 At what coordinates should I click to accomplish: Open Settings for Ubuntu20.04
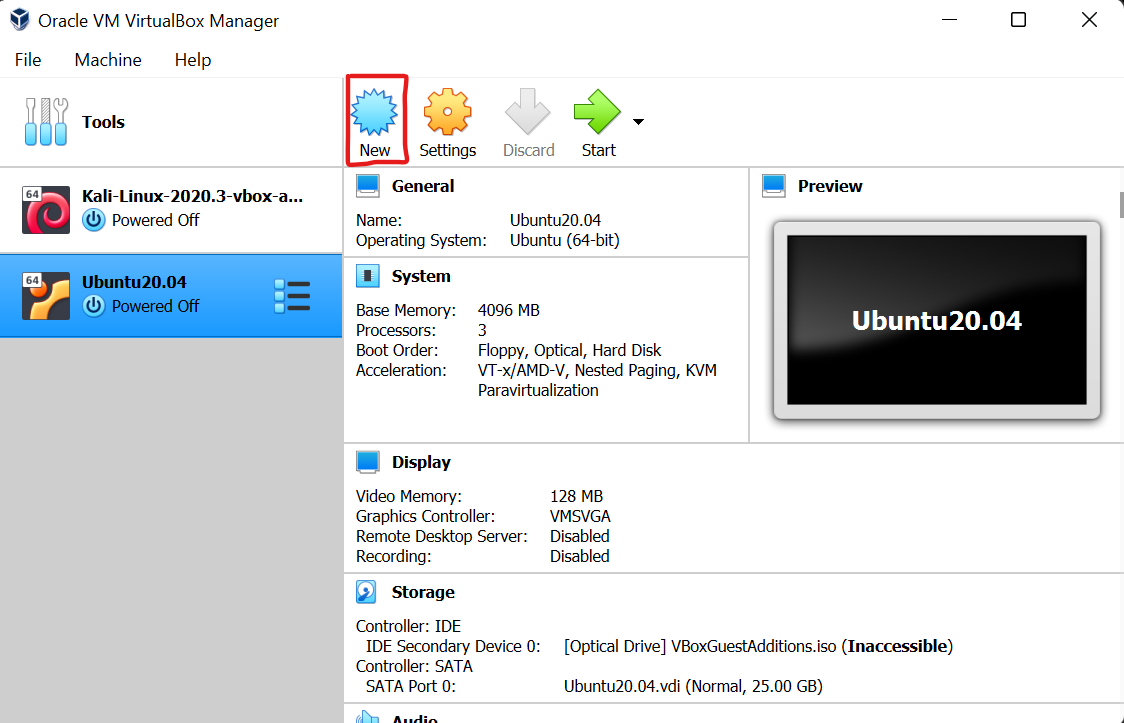click(x=447, y=112)
